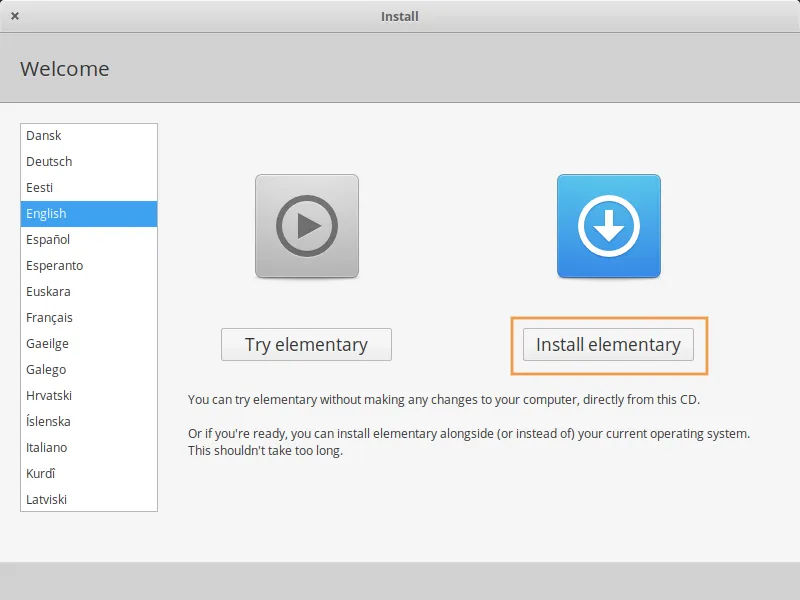This screenshot has width=800, height=600.
Task: Select Dansk in the language list
Action: (x=89, y=136)
